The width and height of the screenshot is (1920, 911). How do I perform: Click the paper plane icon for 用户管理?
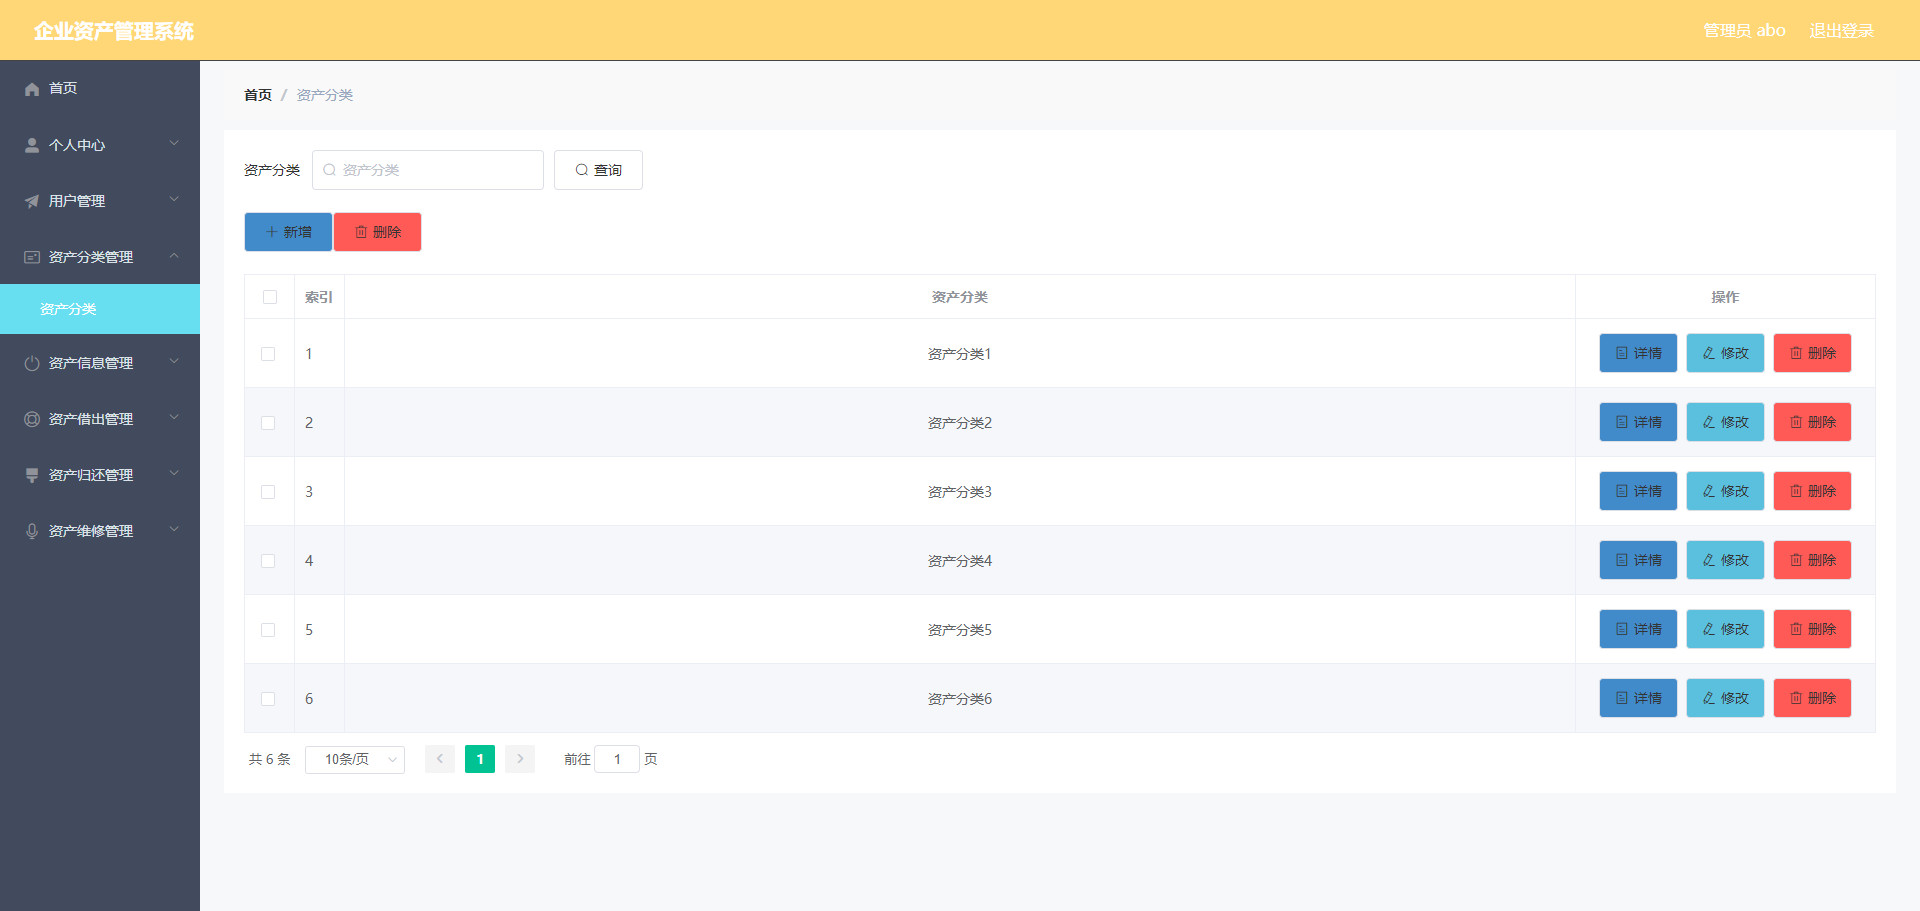point(32,201)
